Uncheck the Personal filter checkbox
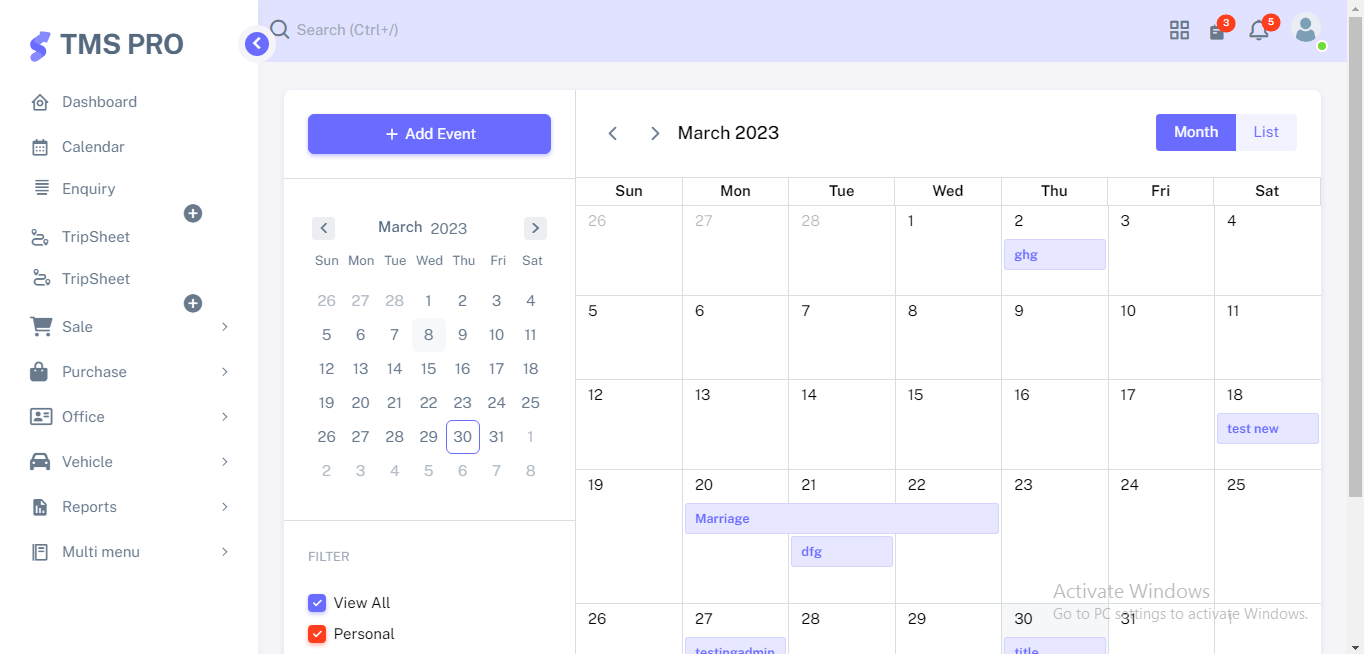 click(317, 634)
